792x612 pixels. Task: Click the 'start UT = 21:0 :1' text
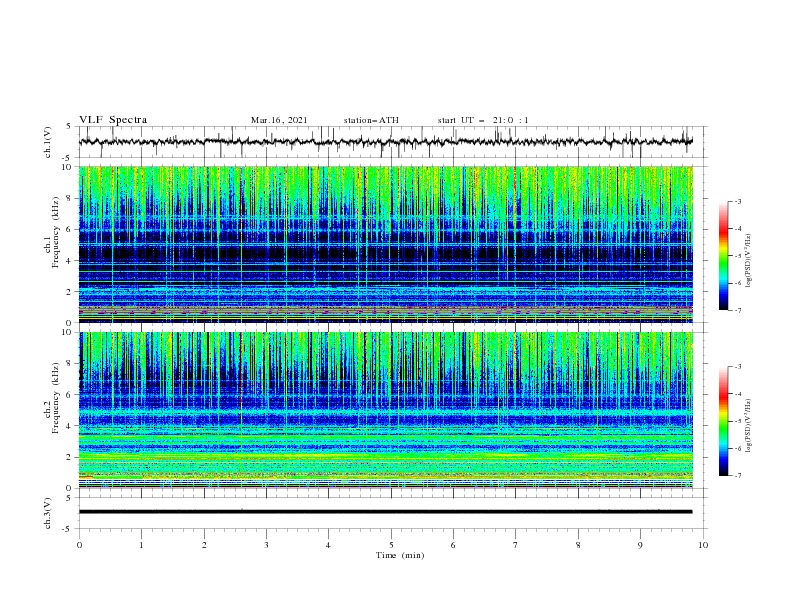coord(483,120)
